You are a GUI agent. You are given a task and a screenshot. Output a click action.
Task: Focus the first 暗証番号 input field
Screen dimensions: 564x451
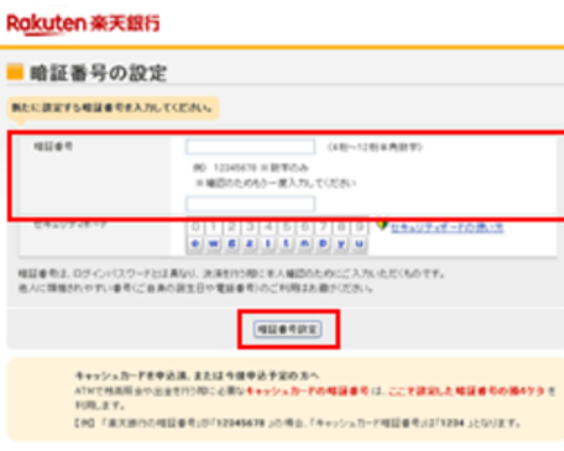pyautogui.click(x=250, y=147)
